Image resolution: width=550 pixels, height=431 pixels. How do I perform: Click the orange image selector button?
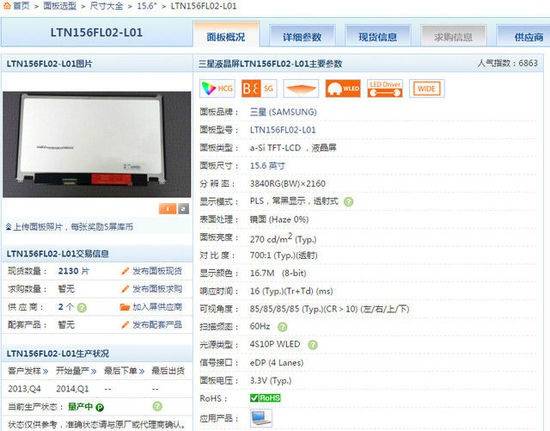coord(168,209)
